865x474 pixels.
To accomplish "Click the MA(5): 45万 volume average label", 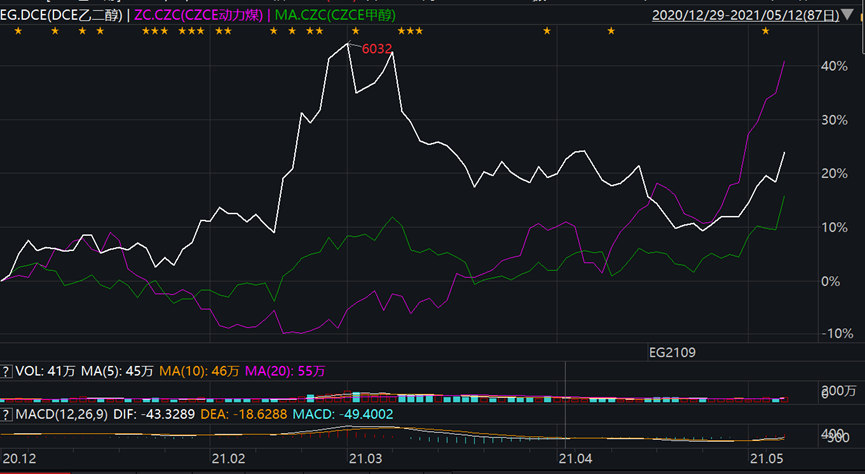I will [117, 371].
